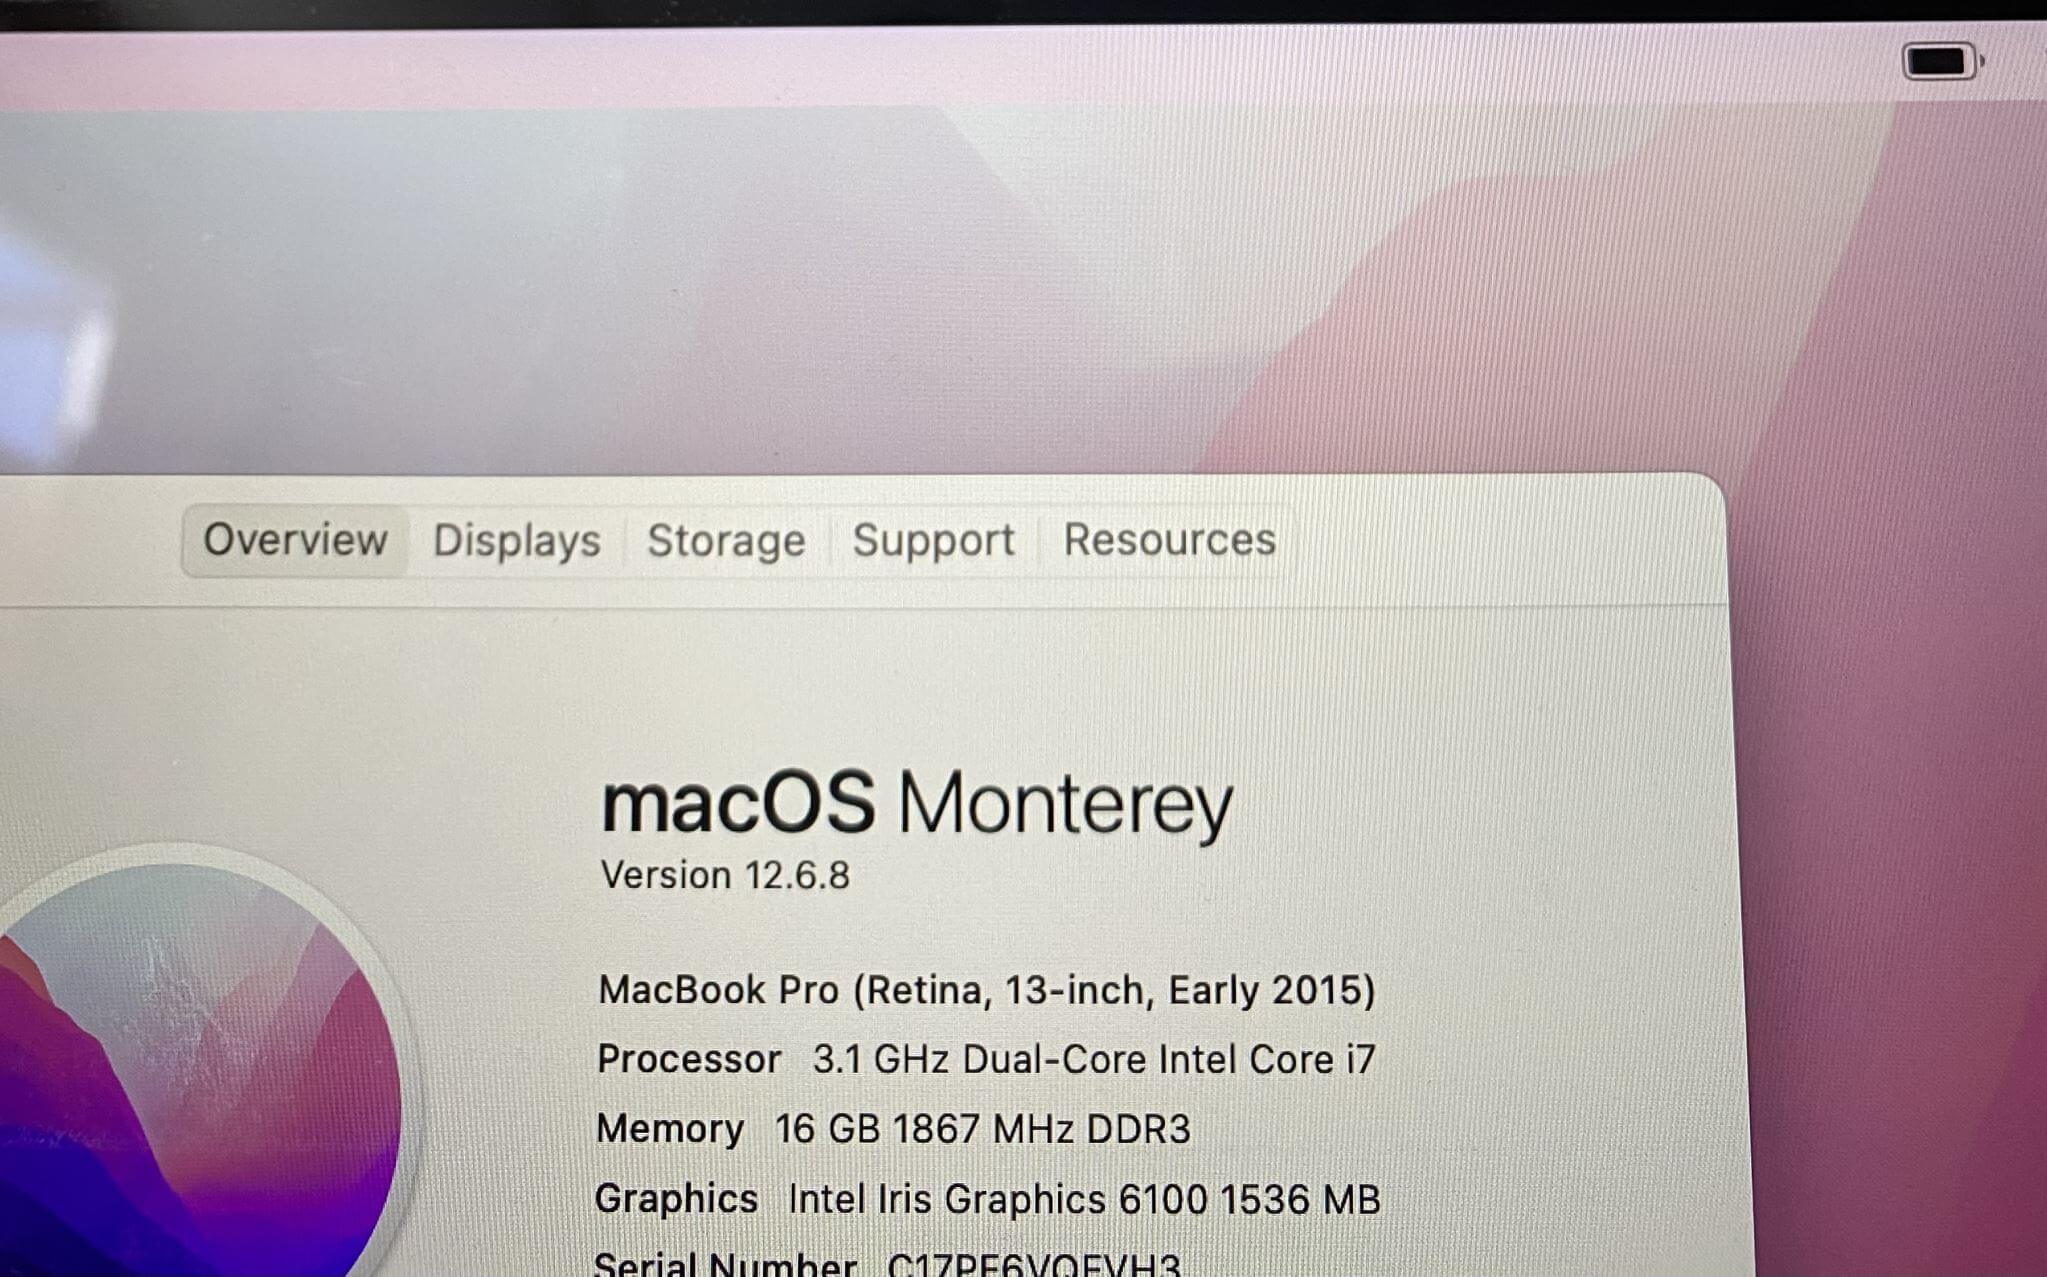Show the Resources tab

(1169, 540)
